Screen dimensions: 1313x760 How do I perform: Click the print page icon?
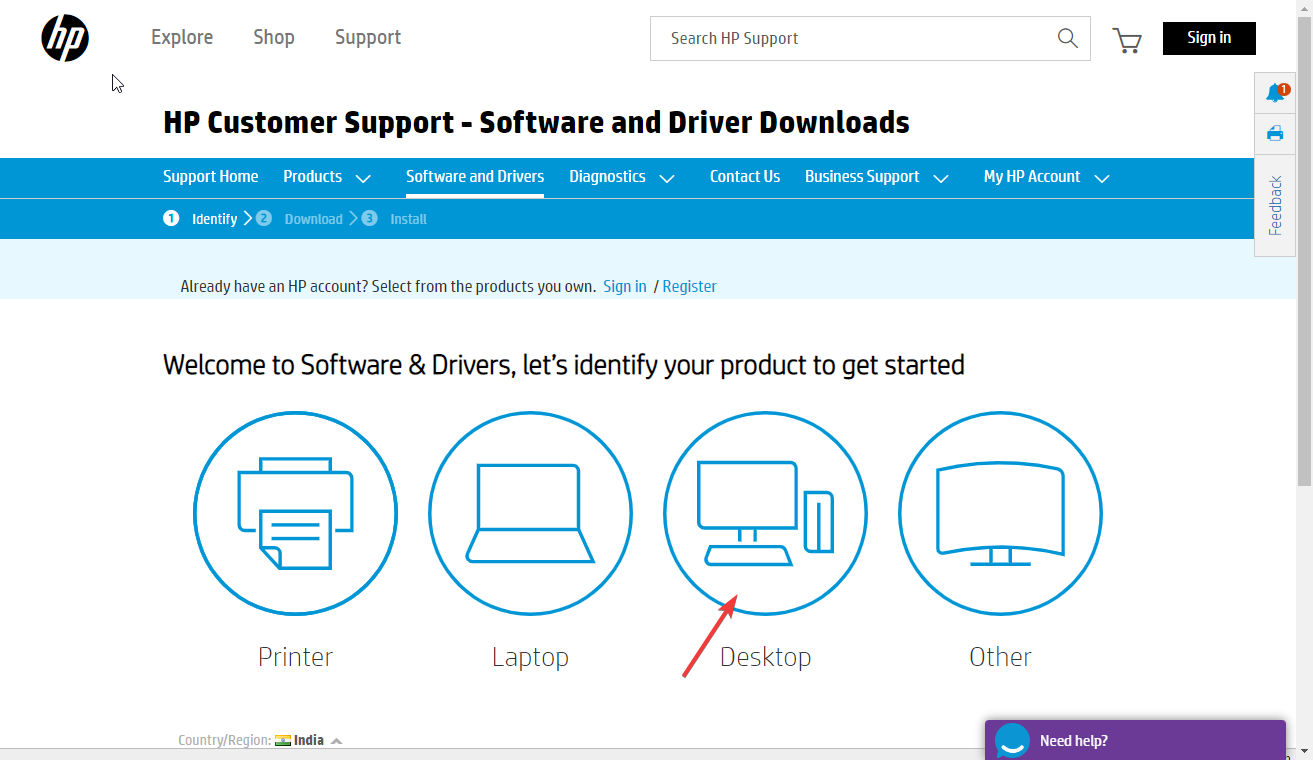pyautogui.click(x=1275, y=133)
